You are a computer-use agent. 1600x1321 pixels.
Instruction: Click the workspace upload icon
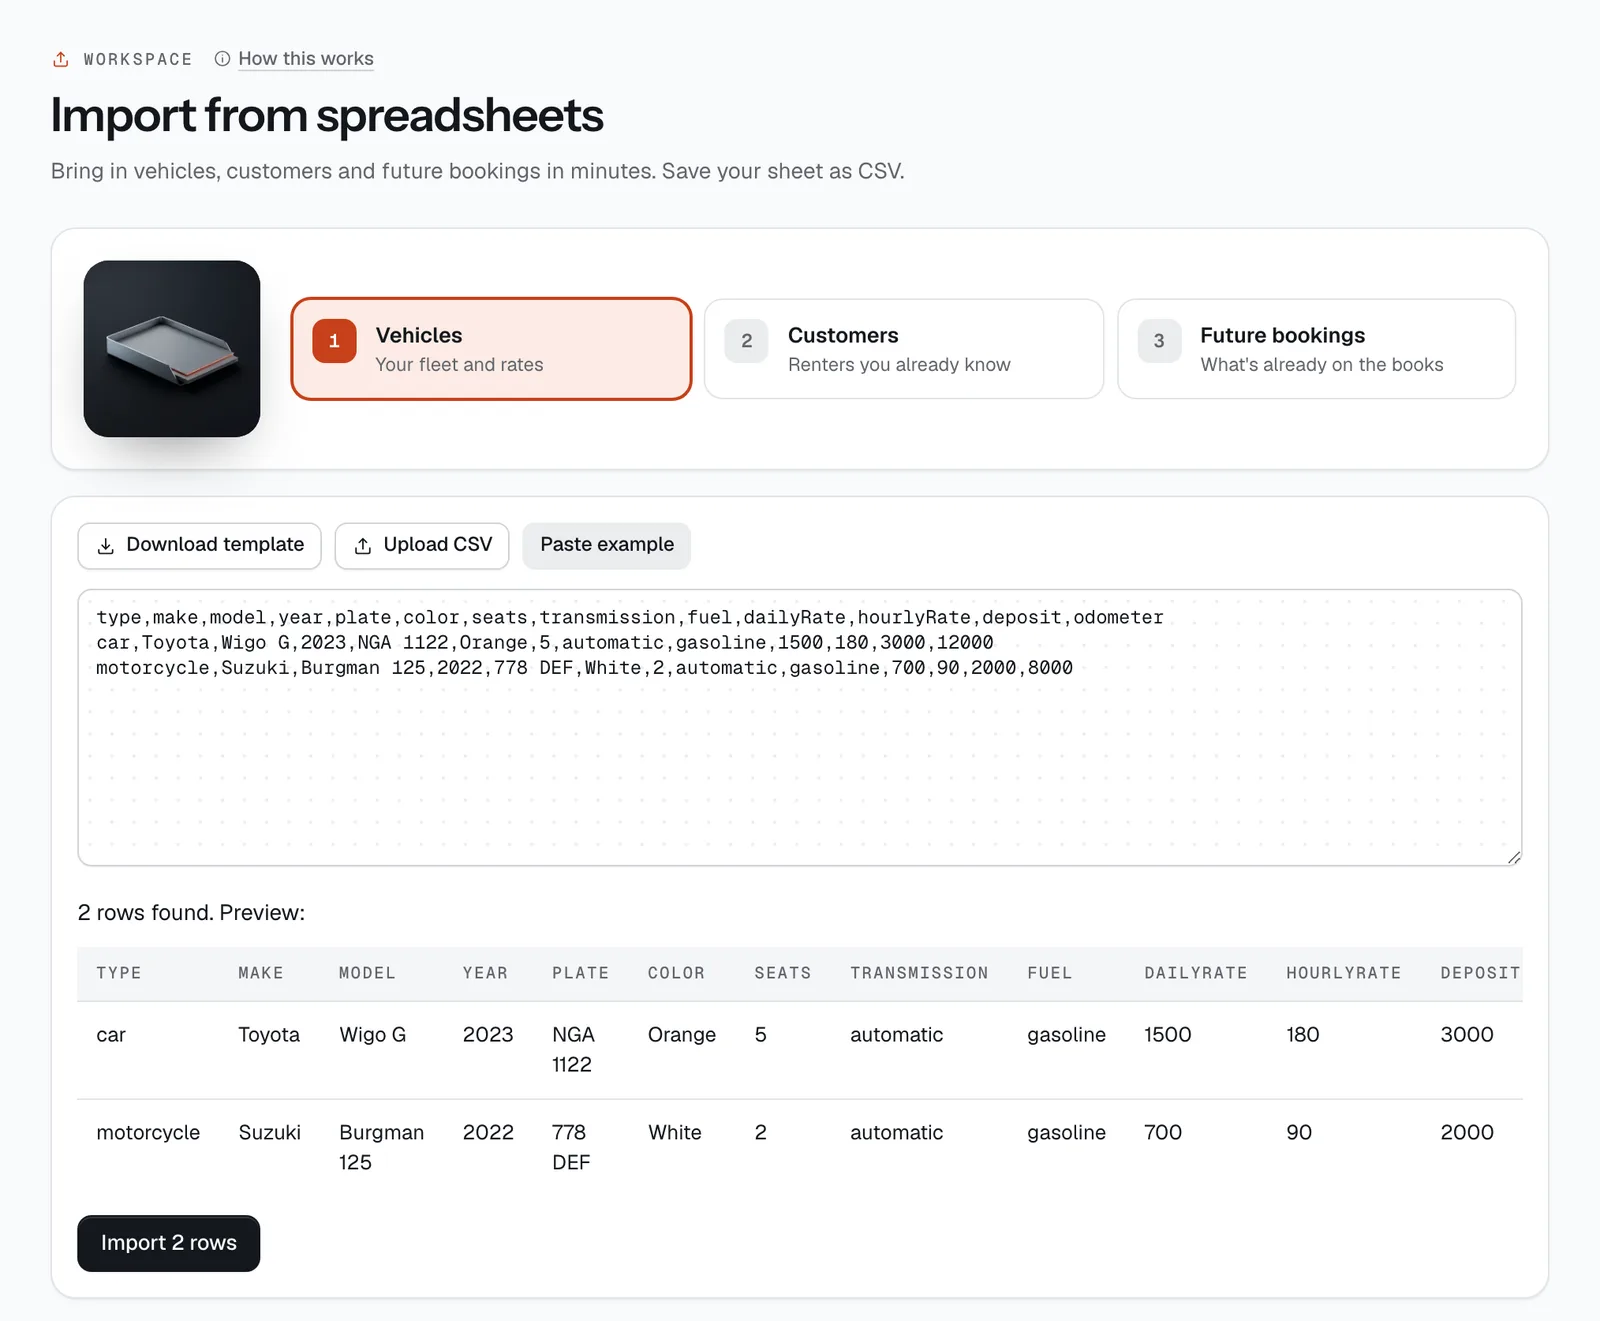click(61, 59)
